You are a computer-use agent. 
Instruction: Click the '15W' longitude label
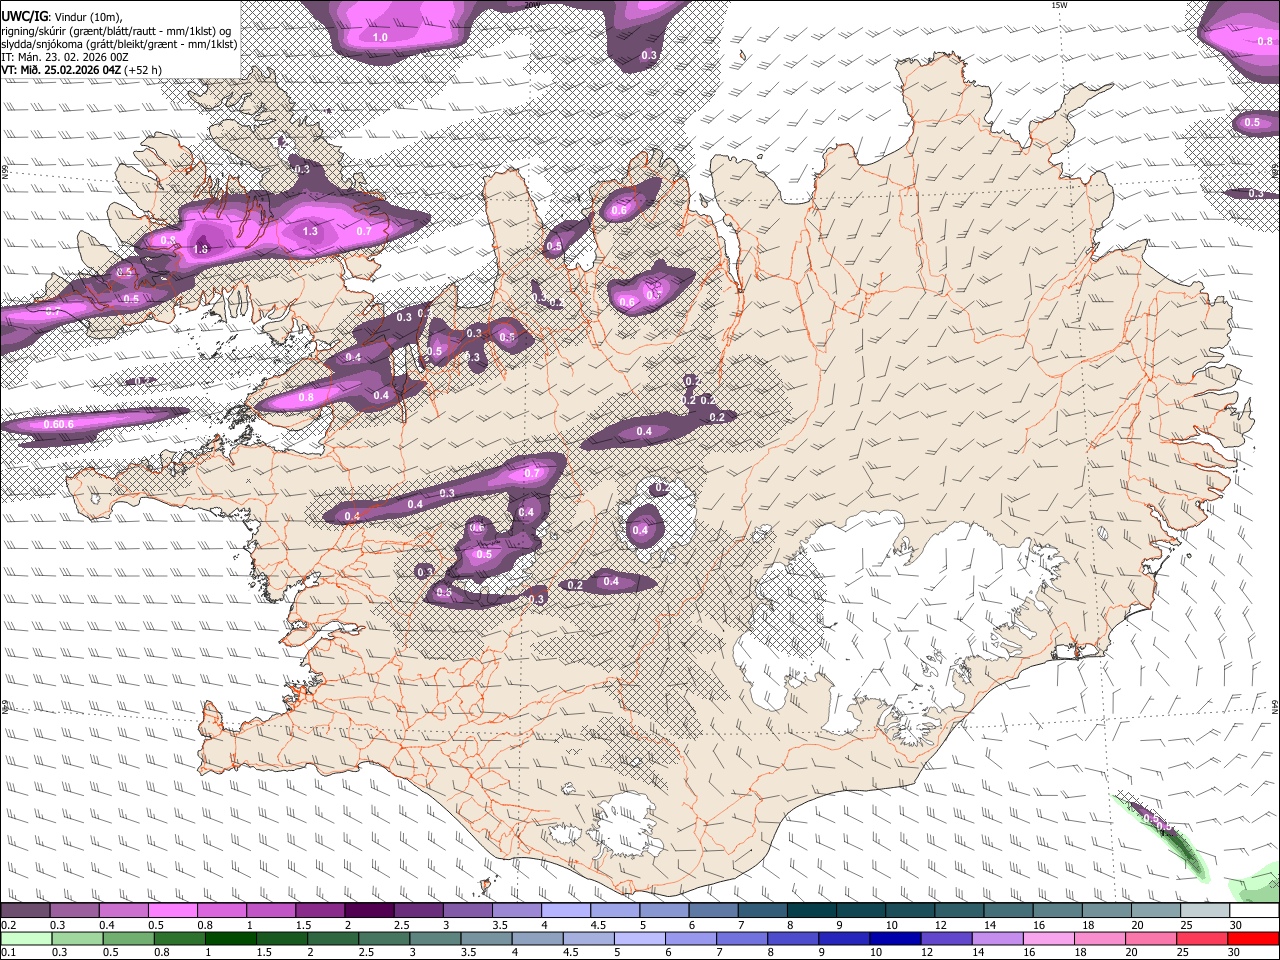1060,5
